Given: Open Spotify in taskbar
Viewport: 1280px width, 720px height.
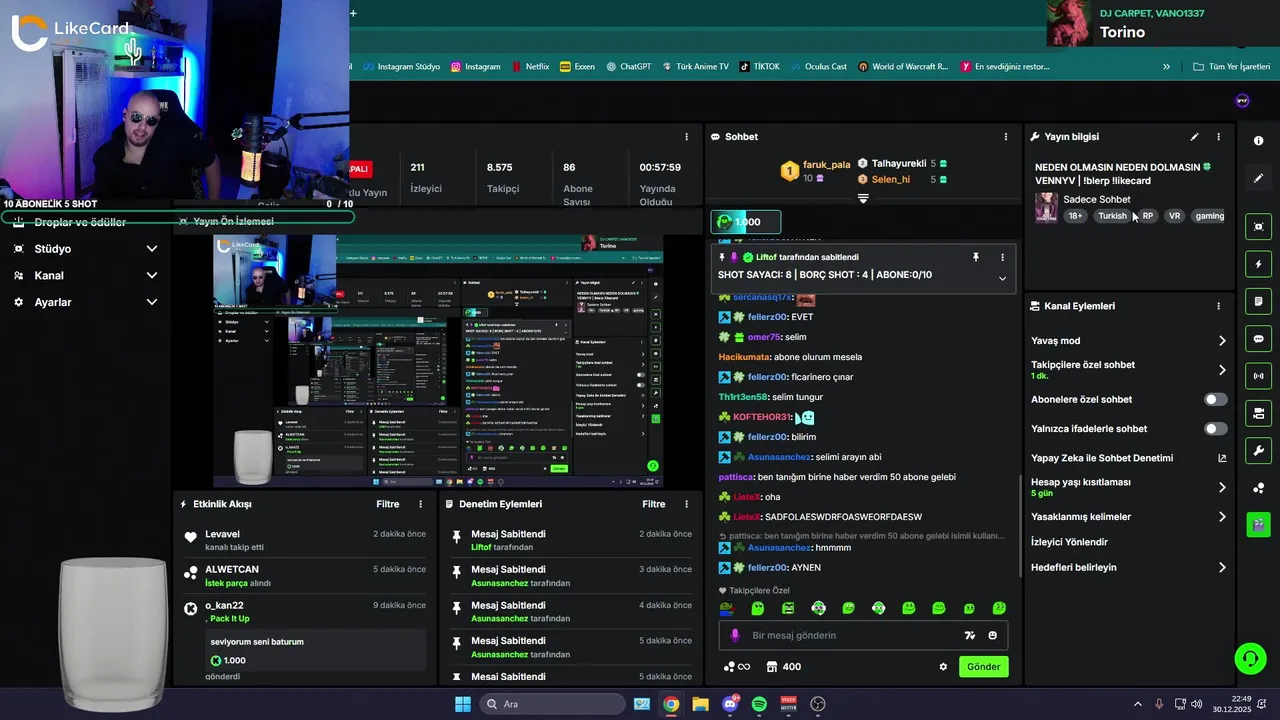Looking at the screenshot, I should point(759,704).
